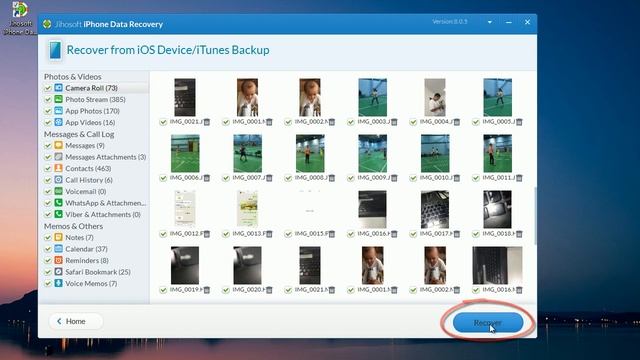Uncheck the Camera Roll checkbox

[47, 88]
